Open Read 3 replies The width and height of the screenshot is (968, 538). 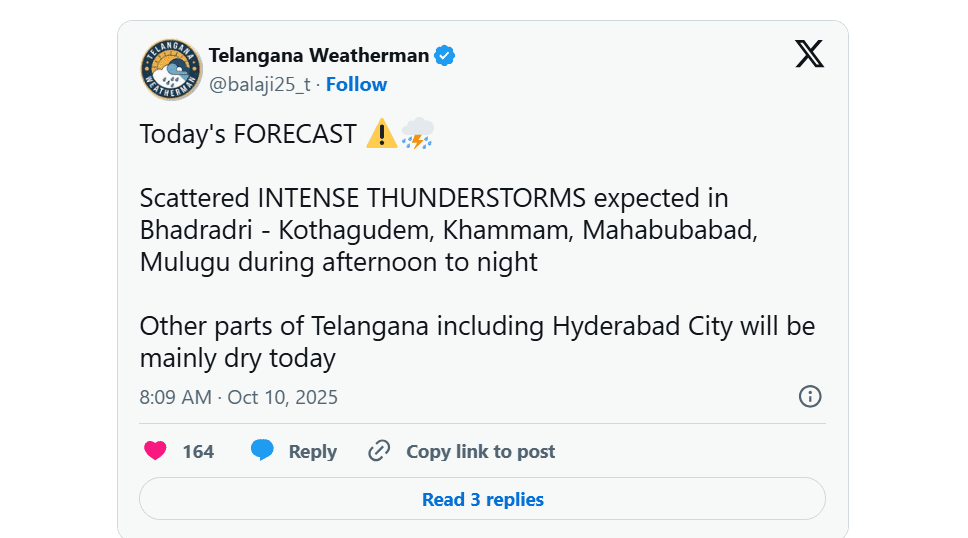click(482, 499)
